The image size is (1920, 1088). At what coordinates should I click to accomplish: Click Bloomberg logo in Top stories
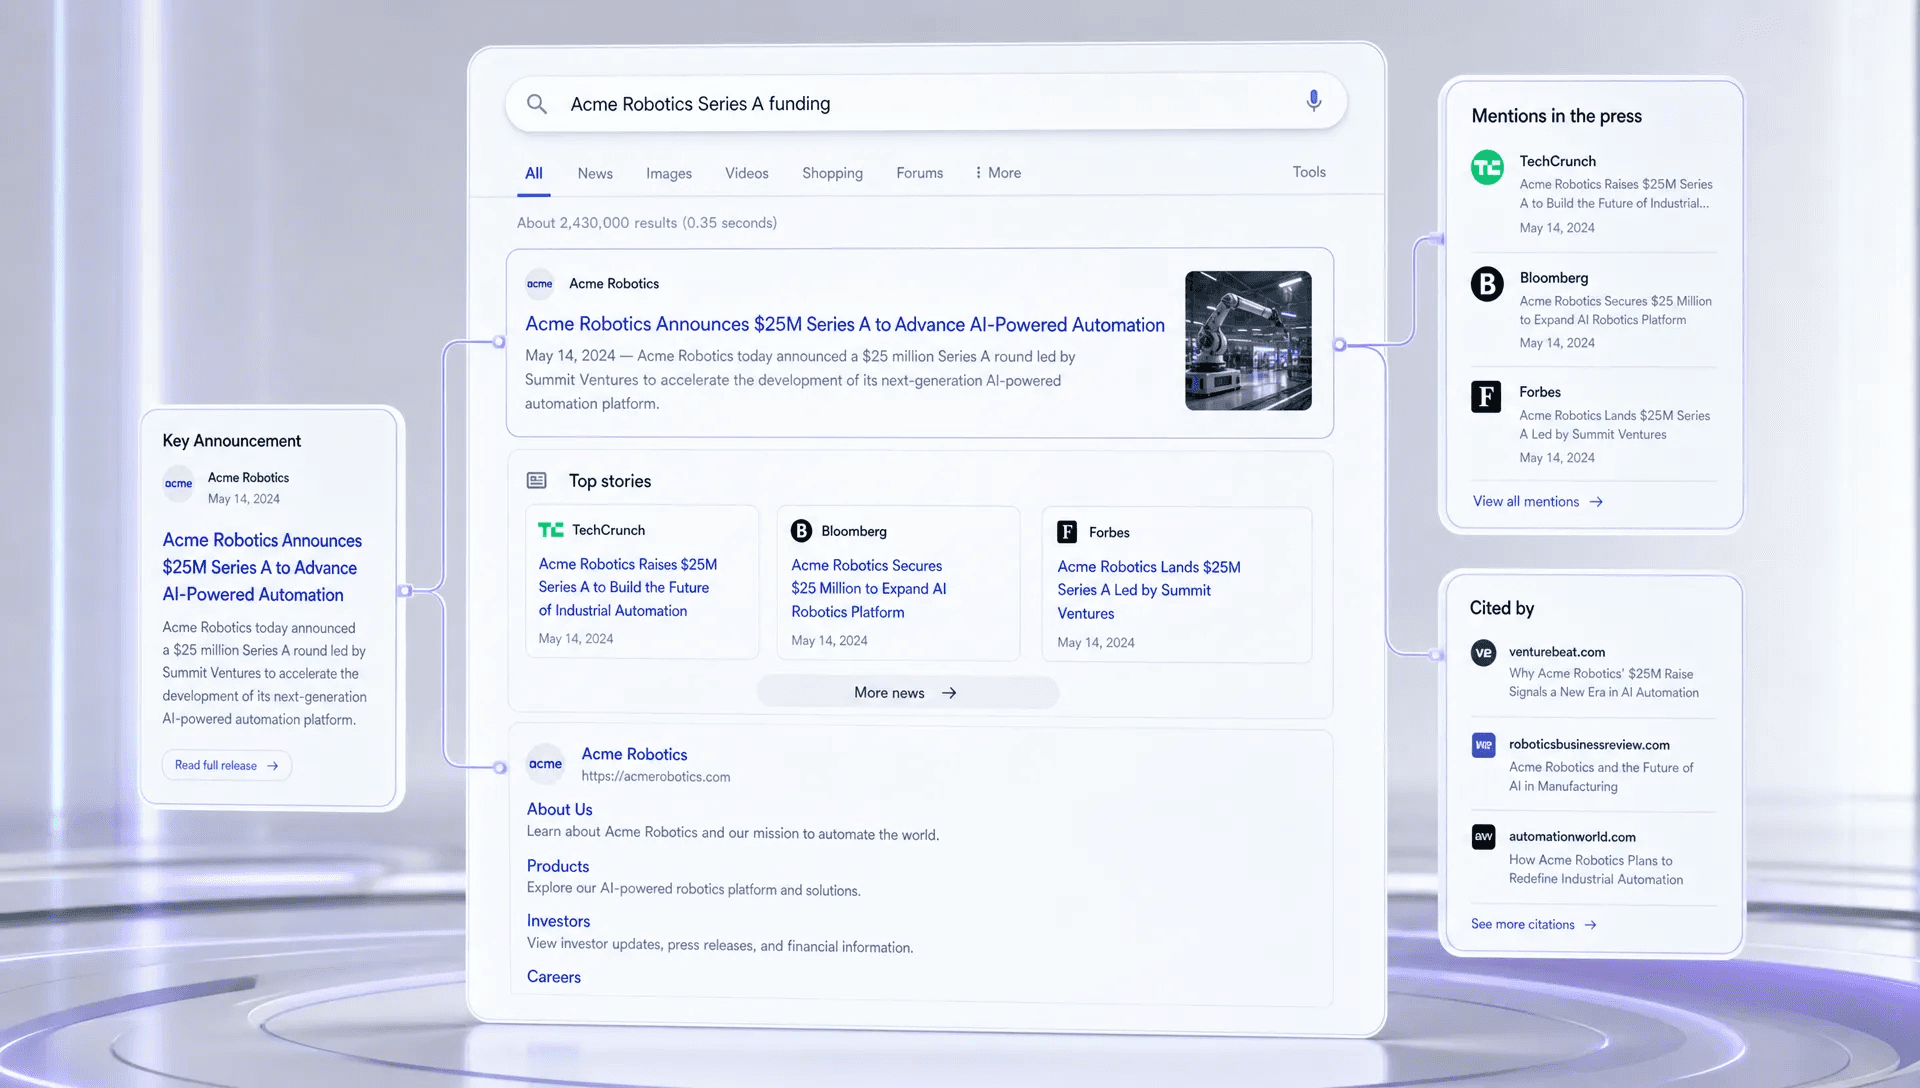(801, 531)
